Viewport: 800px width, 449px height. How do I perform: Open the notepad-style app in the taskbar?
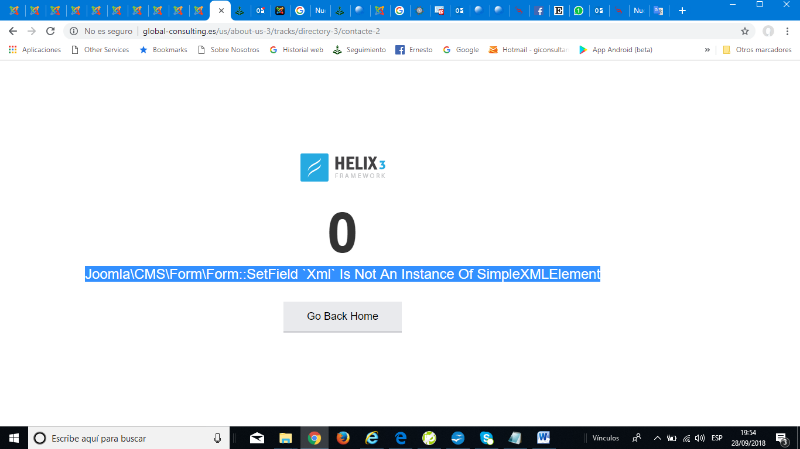[x=515, y=438]
